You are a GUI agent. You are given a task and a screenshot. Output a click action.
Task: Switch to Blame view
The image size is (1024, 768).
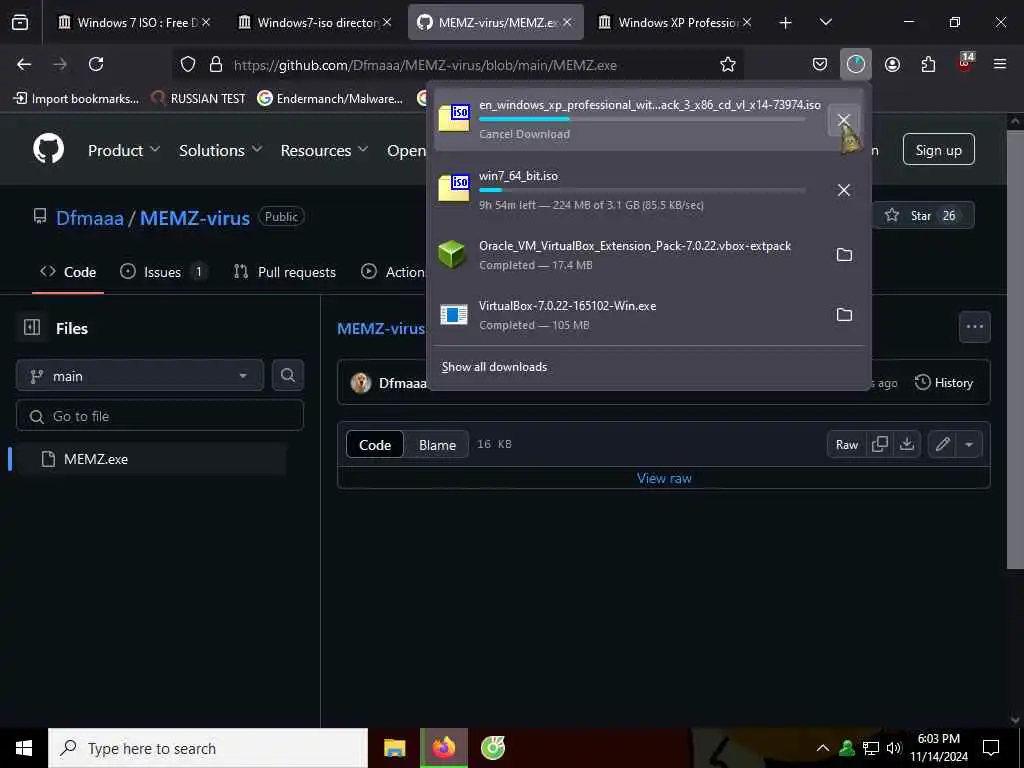437,445
